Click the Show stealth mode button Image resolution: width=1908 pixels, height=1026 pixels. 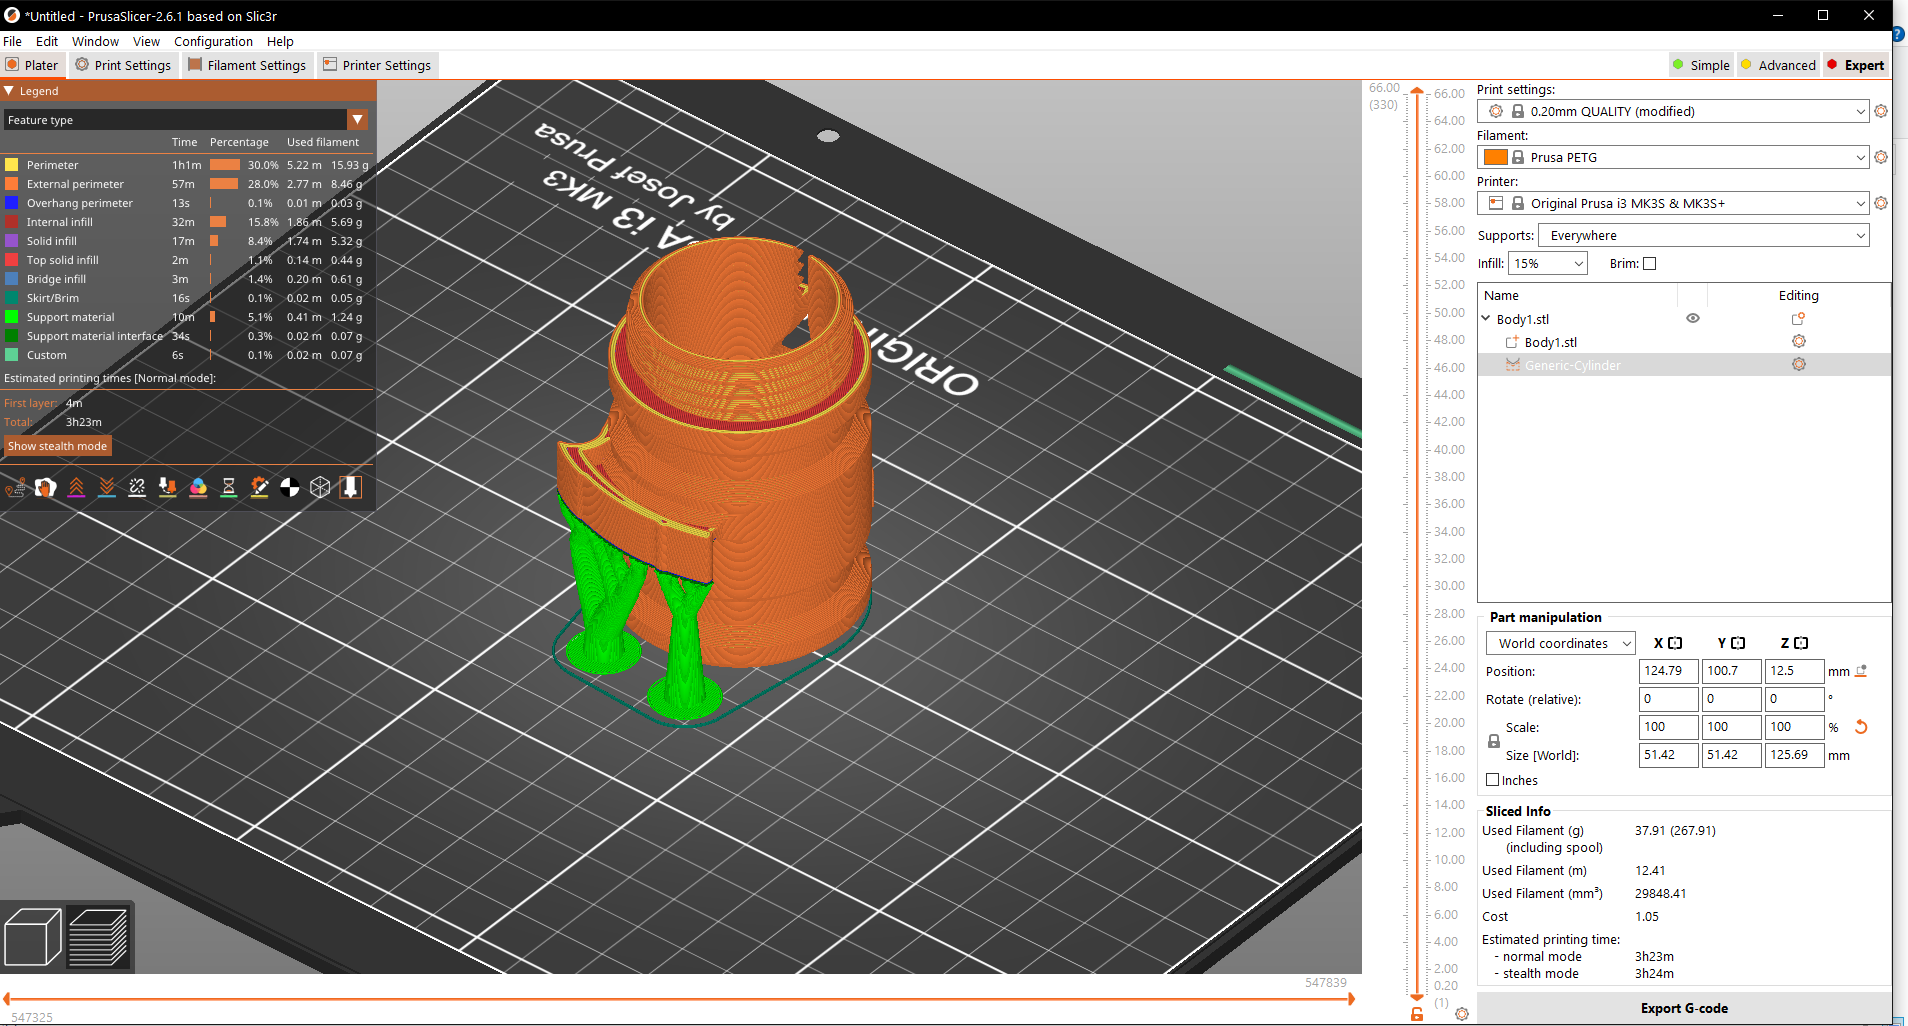pos(57,445)
